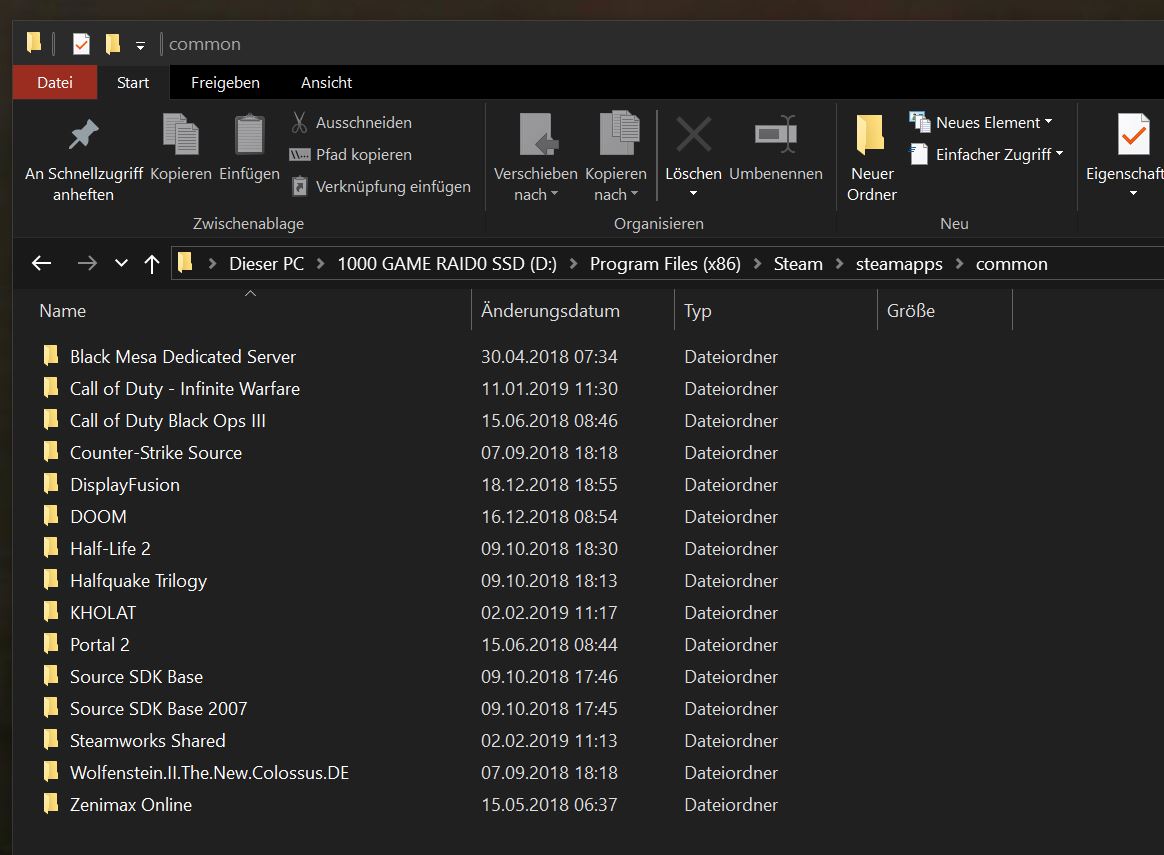Click the Dieser PC breadcrumb
Image resolution: width=1164 pixels, height=855 pixels.
pos(267,263)
